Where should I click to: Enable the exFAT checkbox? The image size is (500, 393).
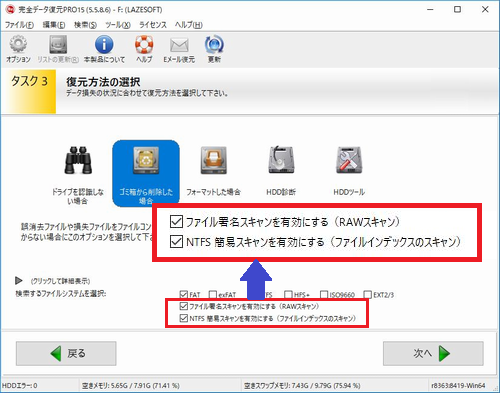point(213,294)
